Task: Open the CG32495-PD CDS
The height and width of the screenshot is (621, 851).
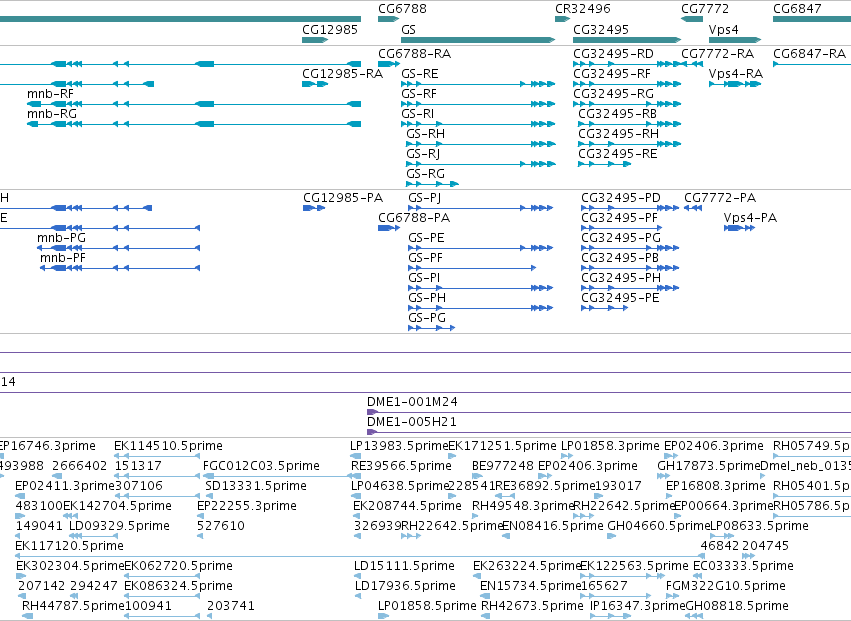Action: (x=630, y=208)
